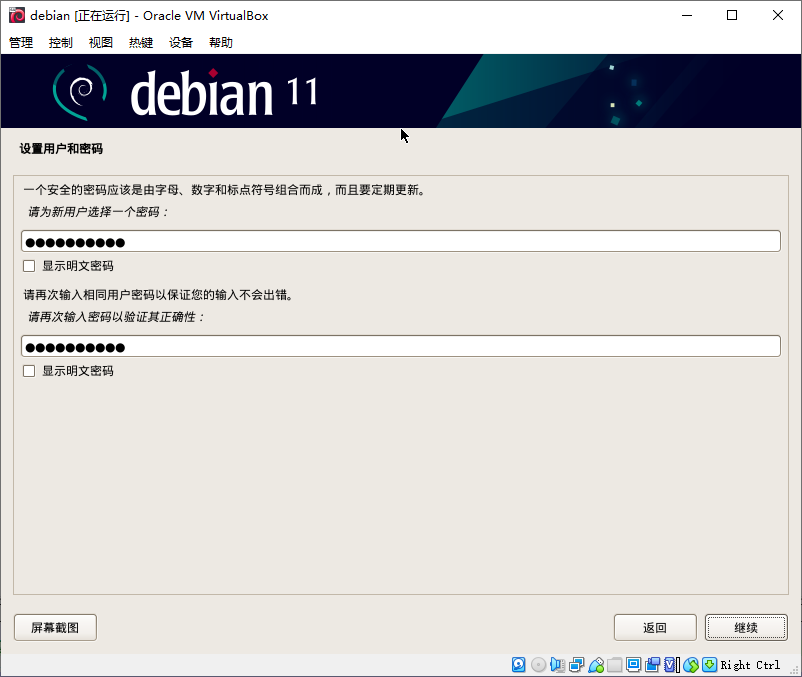802x677 pixels.
Task: Click the 设置用户和密码 heading
Action: [61, 149]
